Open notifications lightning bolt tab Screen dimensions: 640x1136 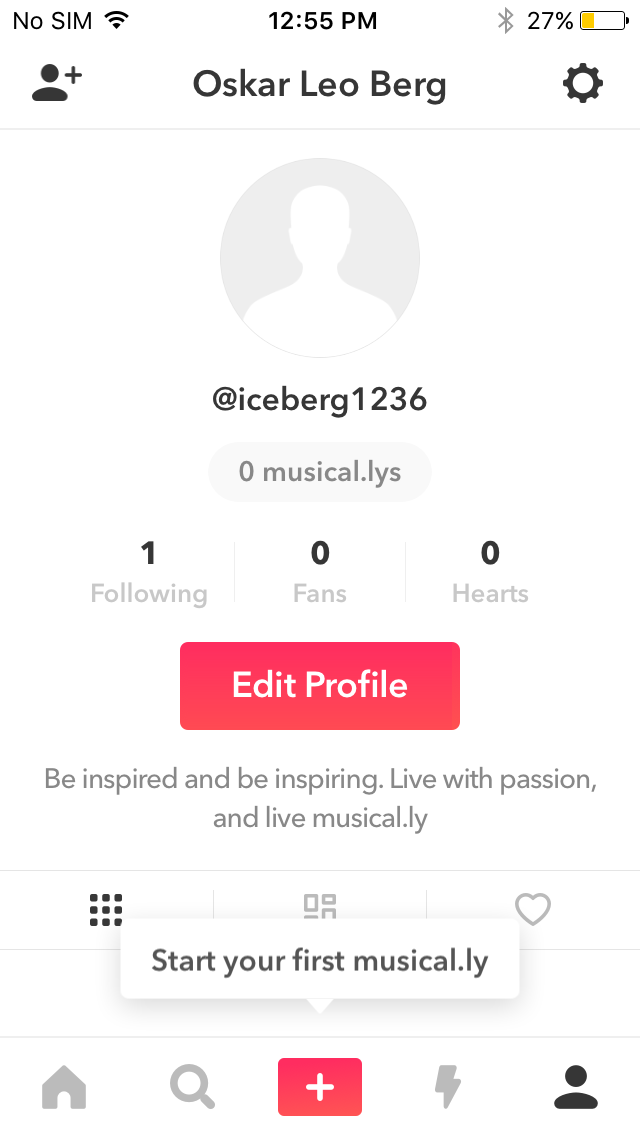coord(448,1087)
